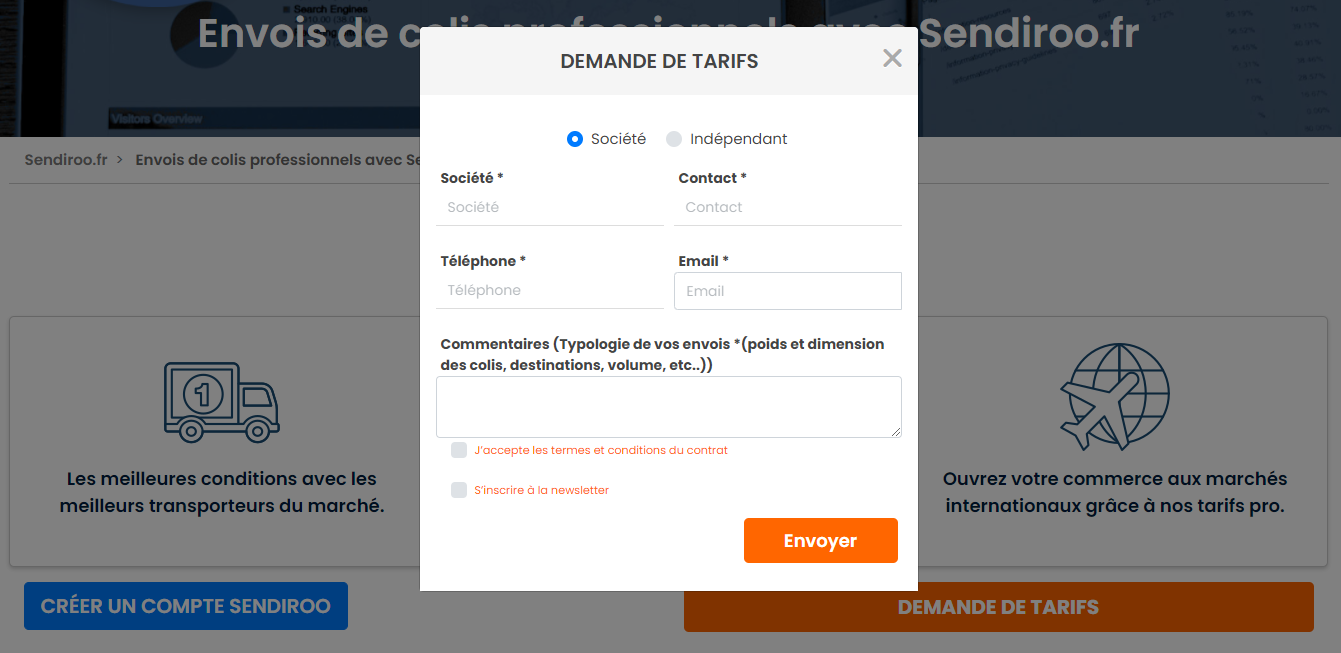The image size is (1341, 653).
Task: Click the 'DEMANDE DE TARIFS' button
Action: pyautogui.click(x=997, y=606)
